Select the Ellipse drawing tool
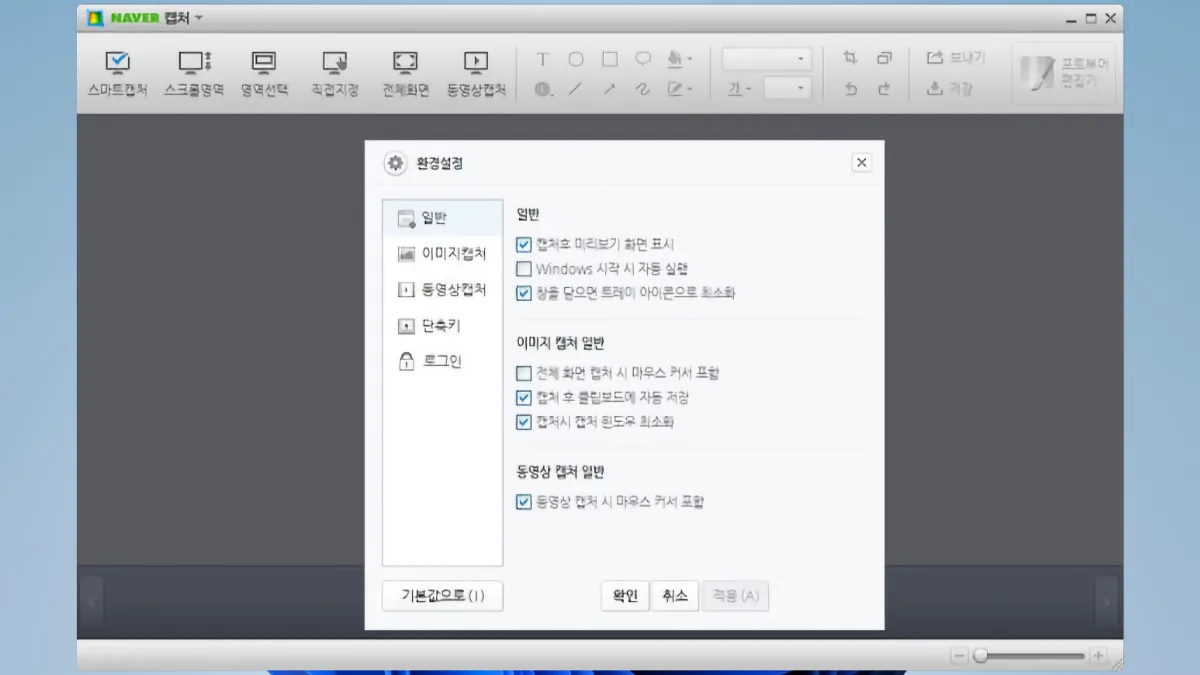 click(576, 59)
